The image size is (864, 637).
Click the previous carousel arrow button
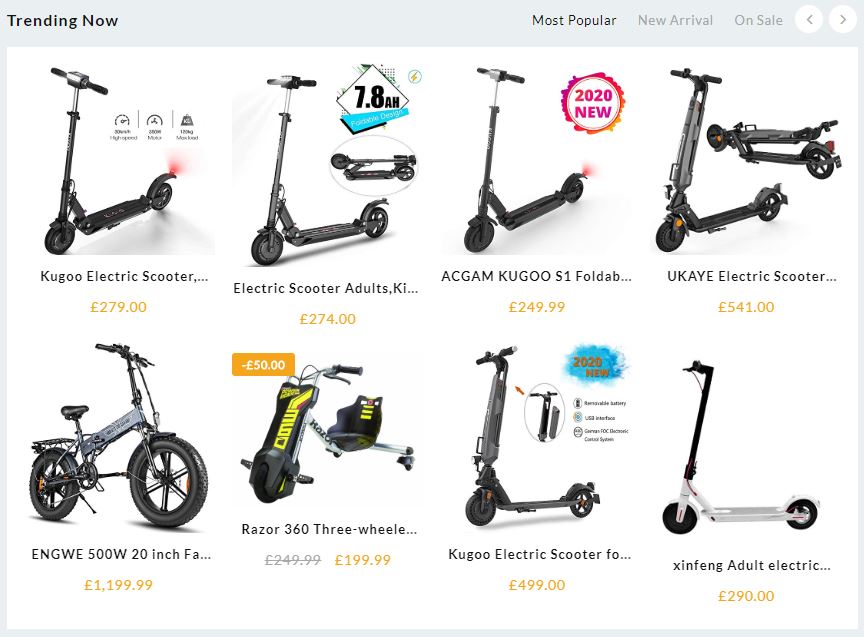pyautogui.click(x=809, y=19)
